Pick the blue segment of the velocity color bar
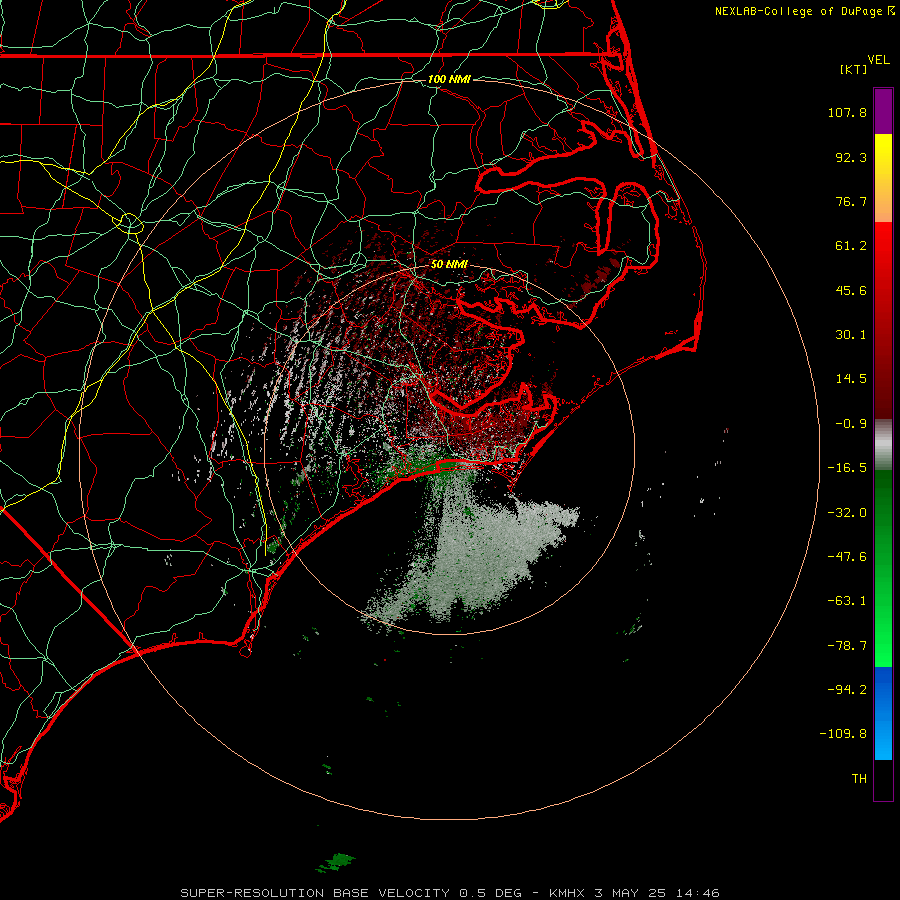The height and width of the screenshot is (900, 900). coord(883,713)
